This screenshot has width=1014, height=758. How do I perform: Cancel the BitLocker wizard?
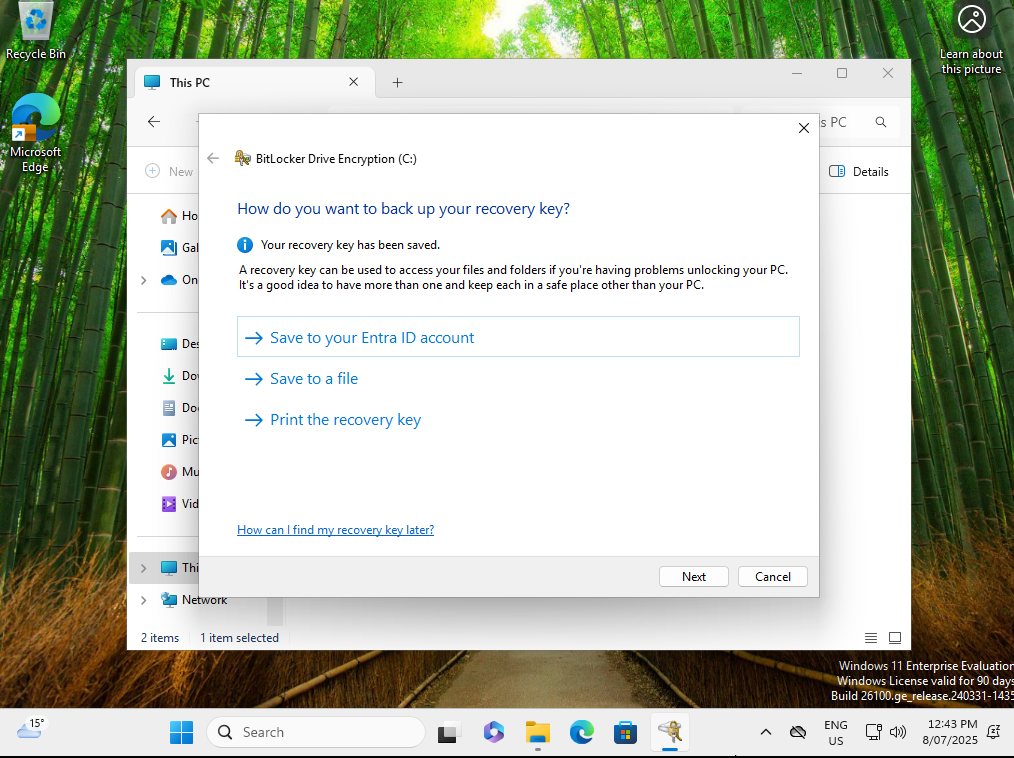(772, 577)
